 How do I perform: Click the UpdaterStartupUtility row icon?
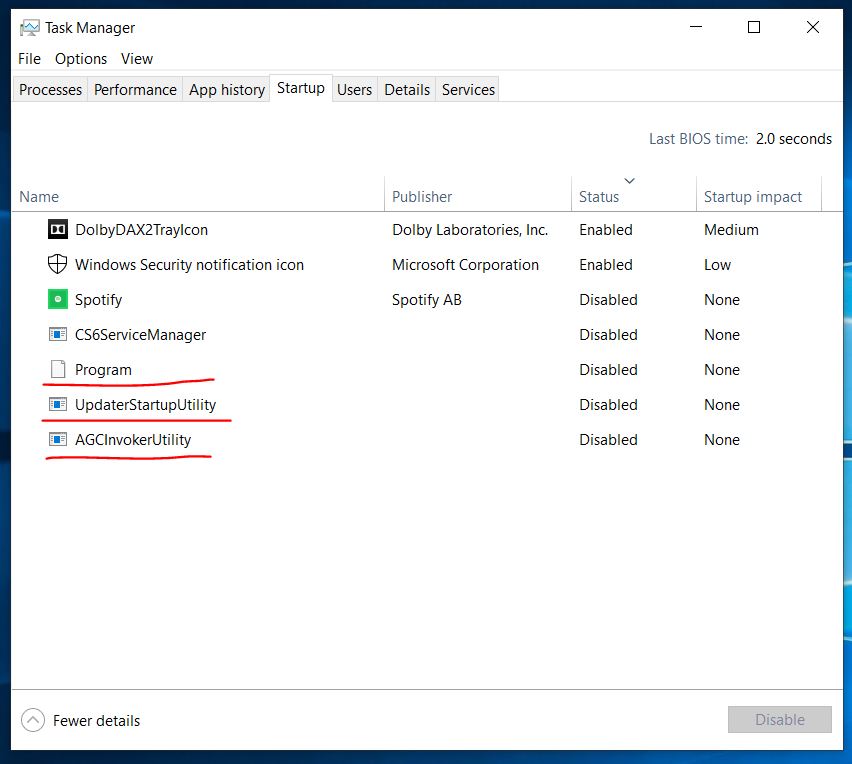(58, 404)
